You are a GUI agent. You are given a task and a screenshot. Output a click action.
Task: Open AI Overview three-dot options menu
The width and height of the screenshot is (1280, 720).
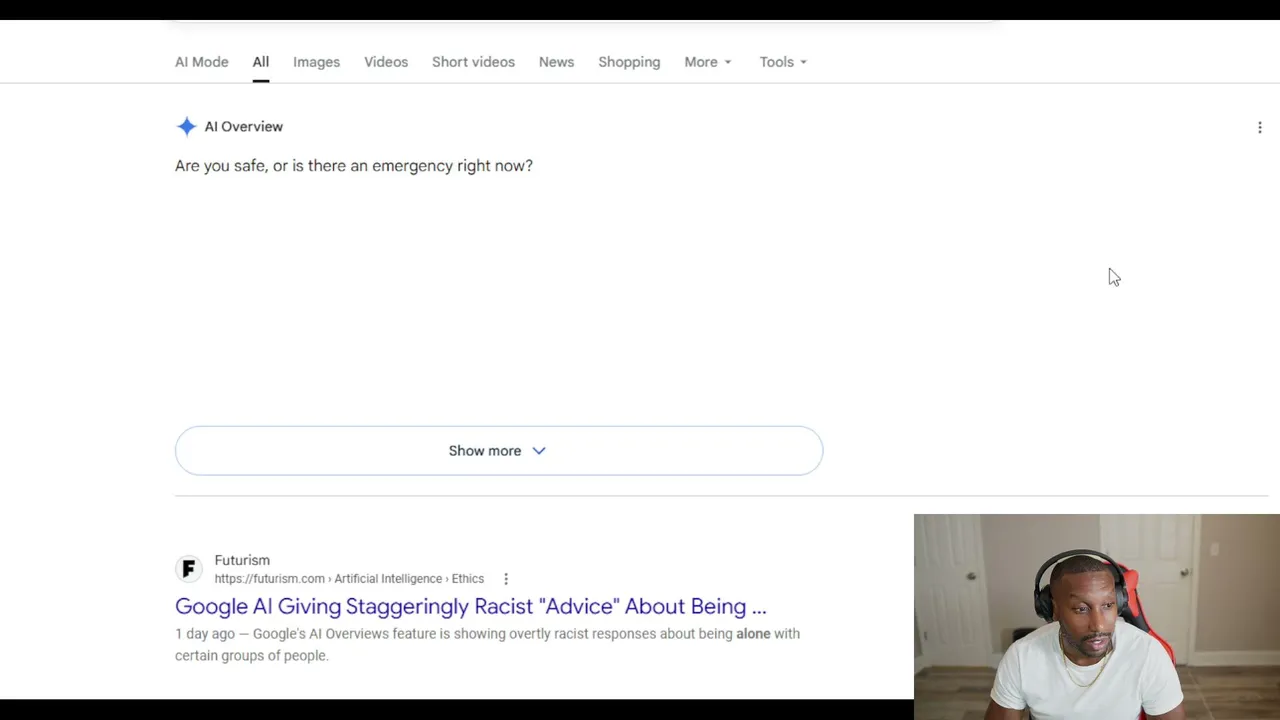point(1259,127)
